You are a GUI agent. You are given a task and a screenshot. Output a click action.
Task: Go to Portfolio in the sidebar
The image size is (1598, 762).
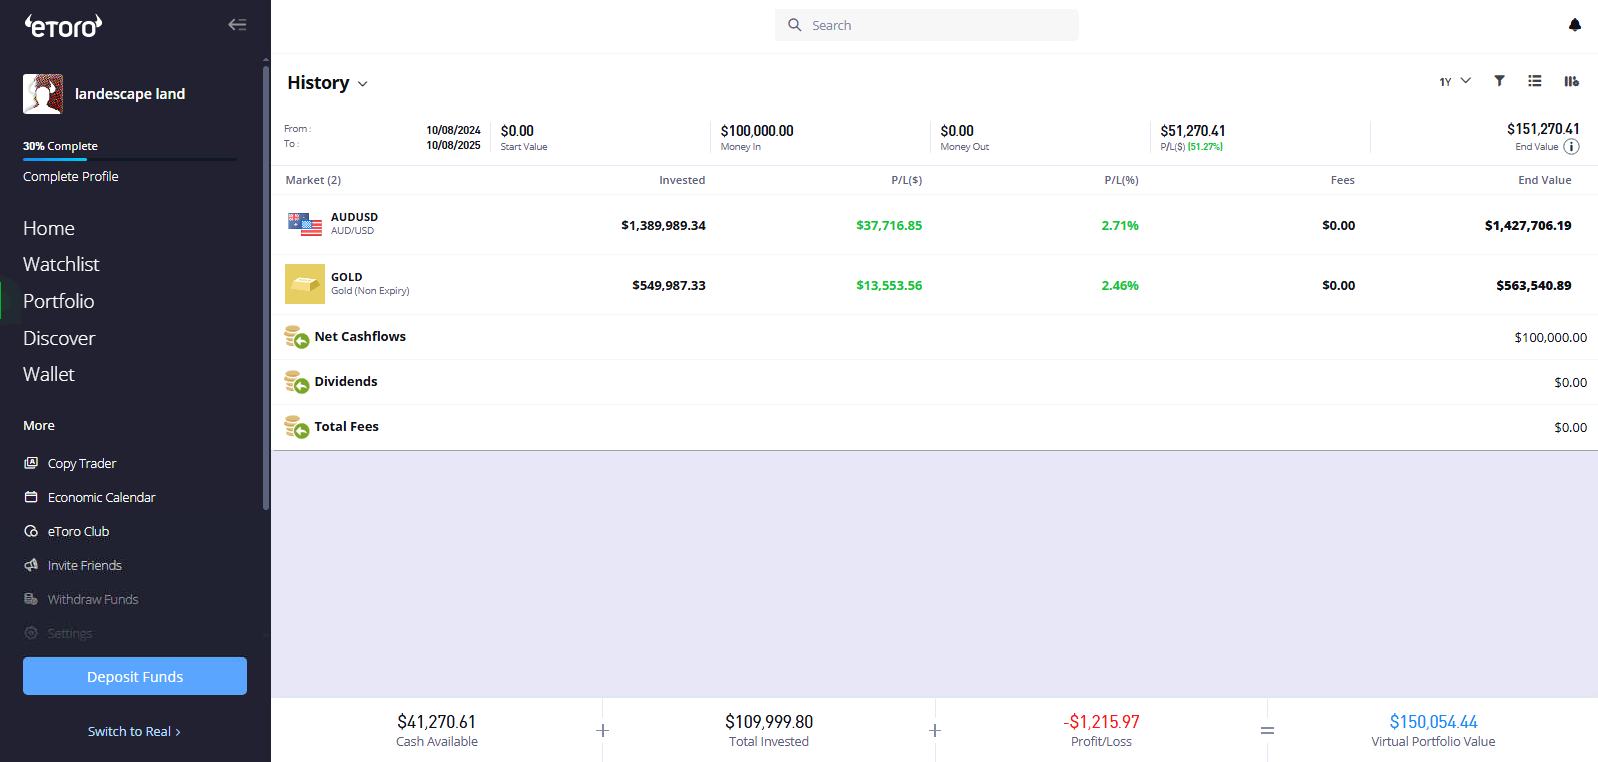pyautogui.click(x=59, y=301)
